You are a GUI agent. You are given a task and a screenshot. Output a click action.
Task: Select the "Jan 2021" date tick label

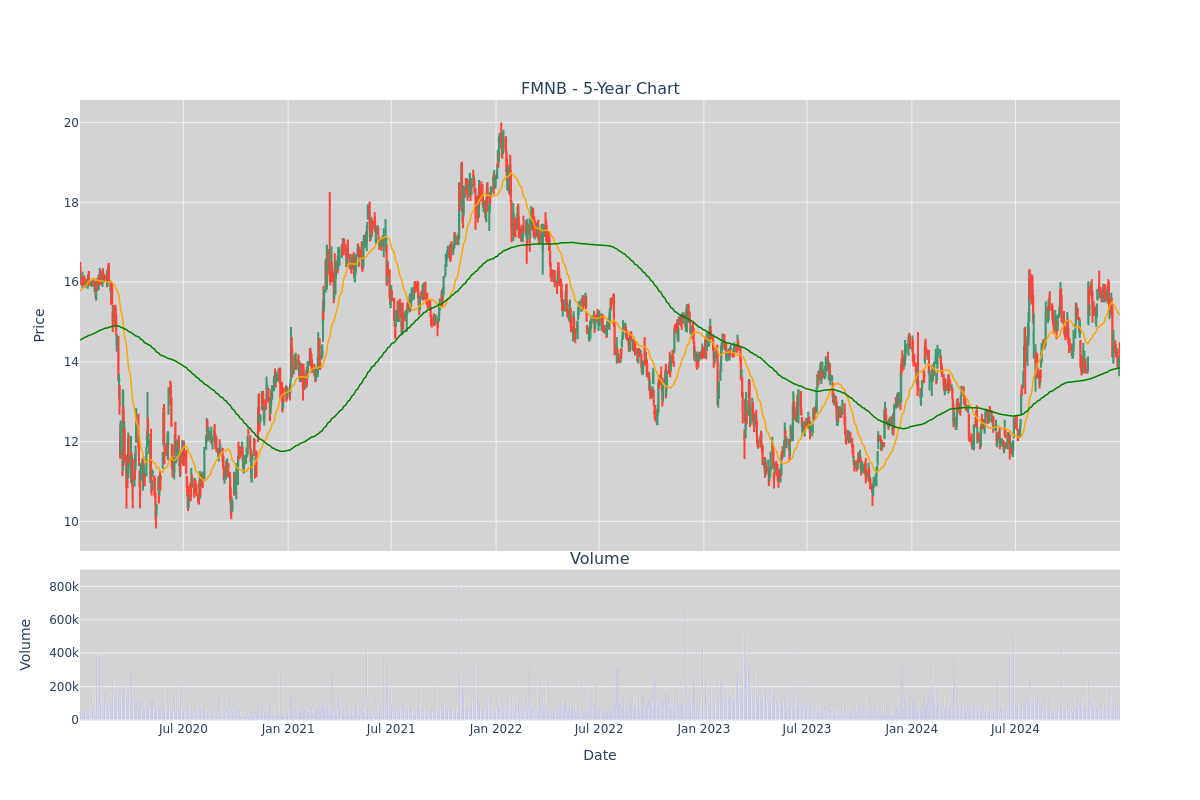coord(288,729)
